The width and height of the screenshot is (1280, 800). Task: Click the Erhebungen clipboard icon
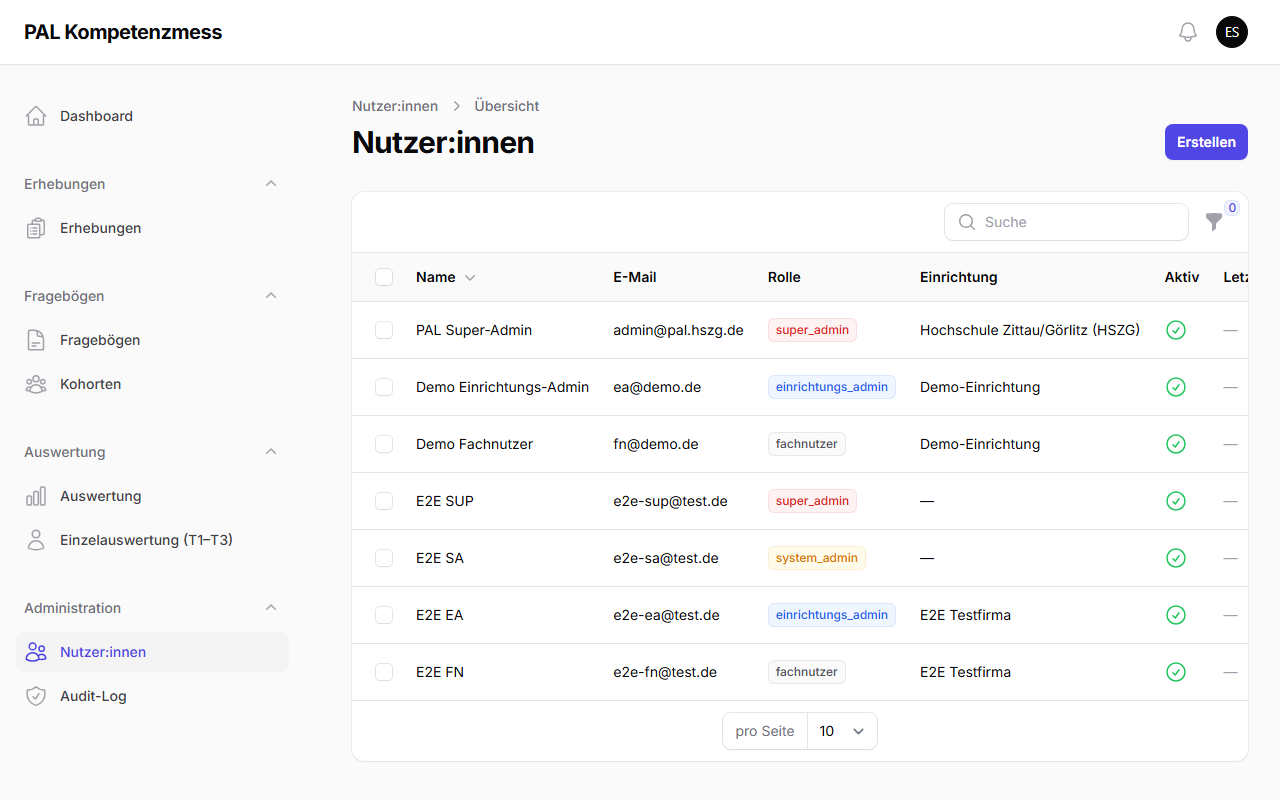36,228
